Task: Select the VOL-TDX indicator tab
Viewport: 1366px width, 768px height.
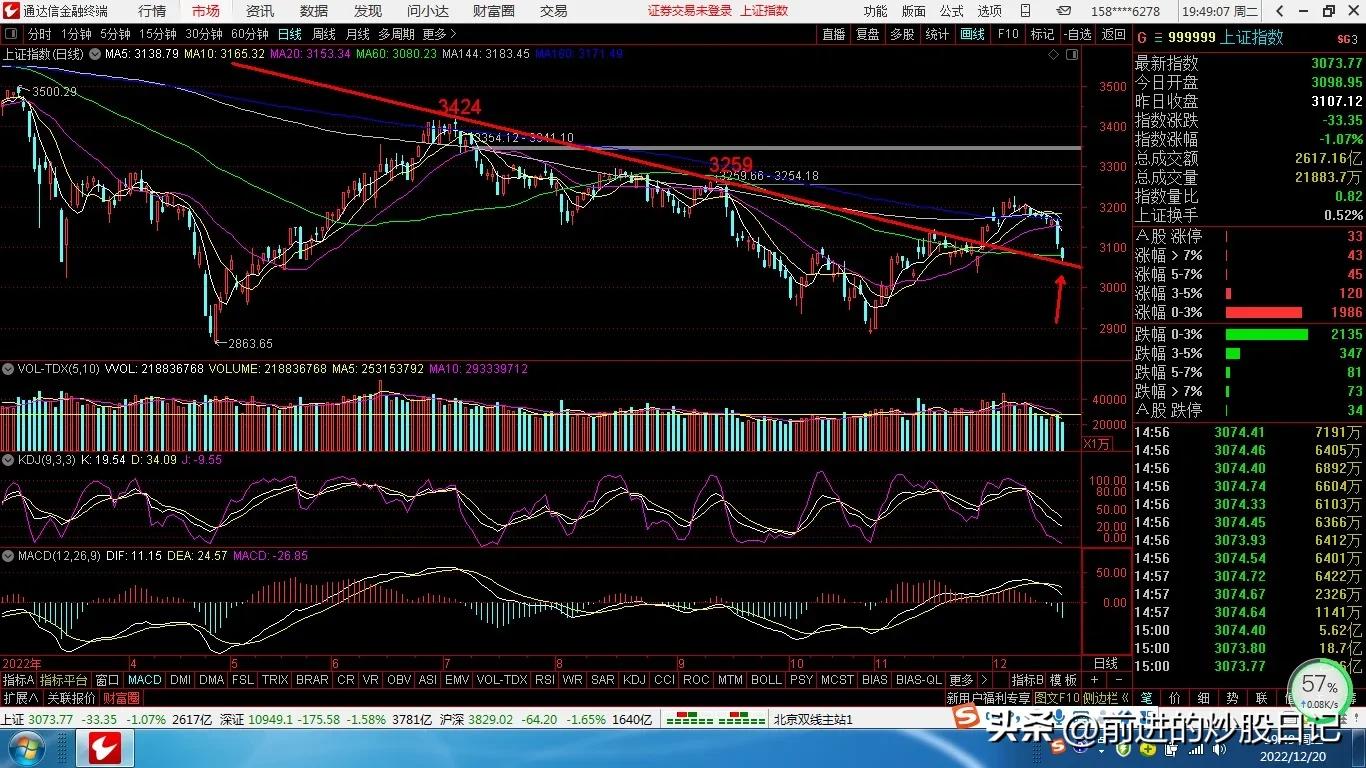Action: [x=501, y=680]
